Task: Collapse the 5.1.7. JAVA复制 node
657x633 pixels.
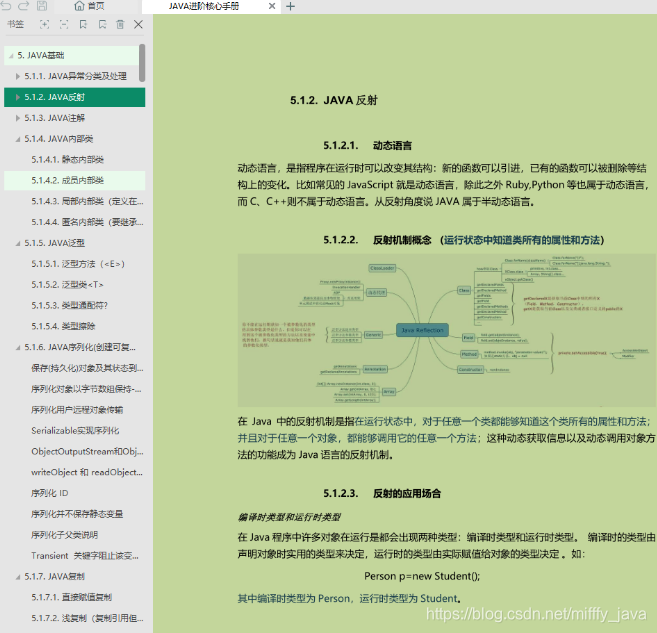Action: click(x=18, y=577)
